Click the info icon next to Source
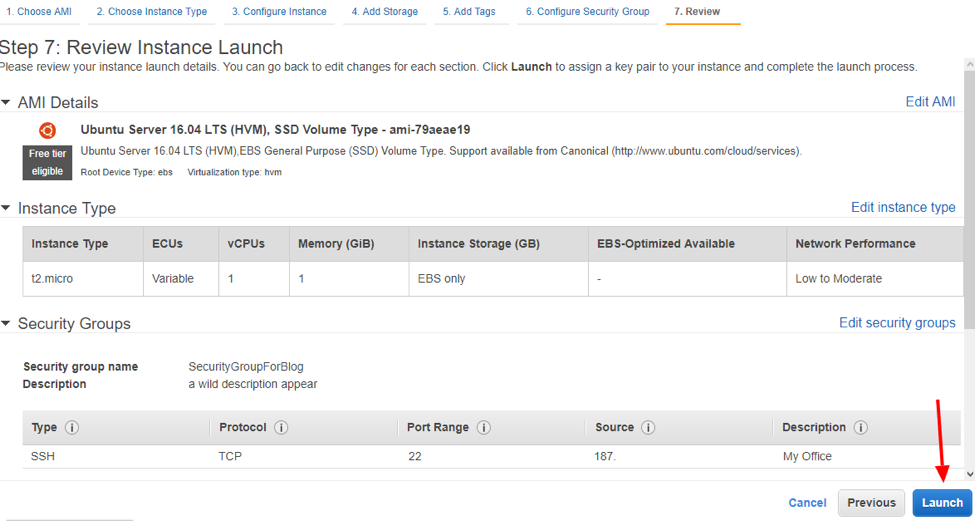 (x=649, y=428)
